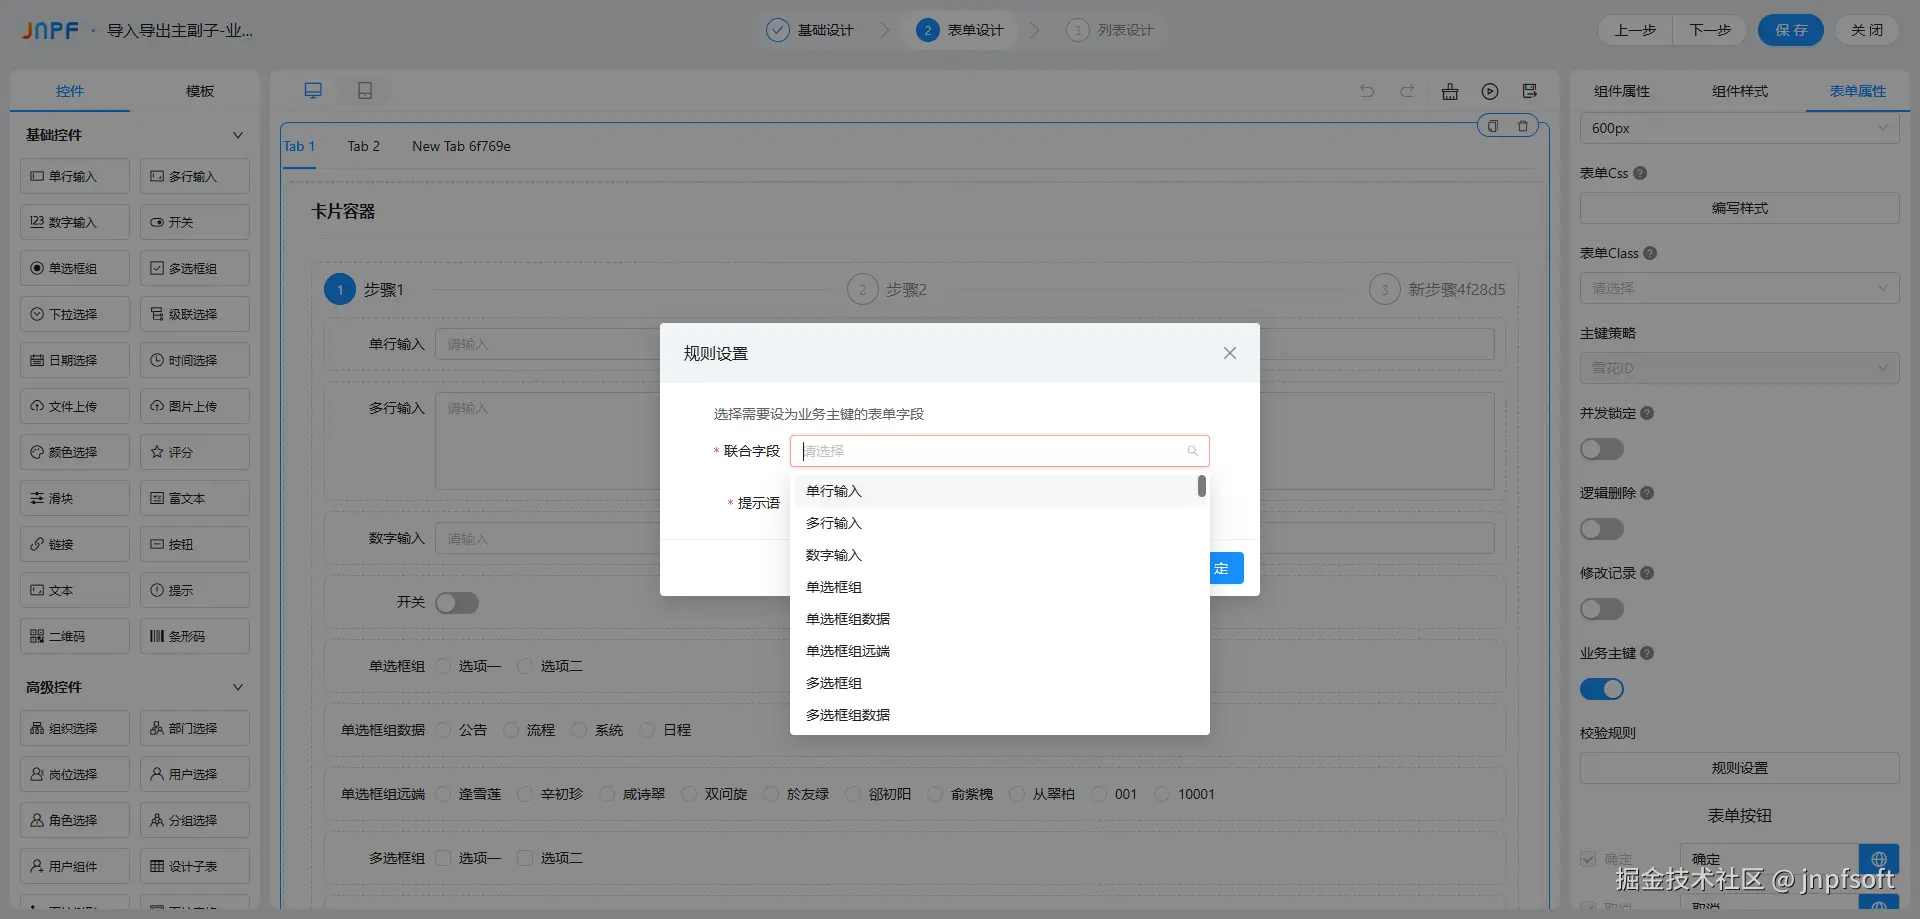Viewport: 1920px width, 919px height.
Task: Open New Tab 6f769e
Action: tap(461, 146)
